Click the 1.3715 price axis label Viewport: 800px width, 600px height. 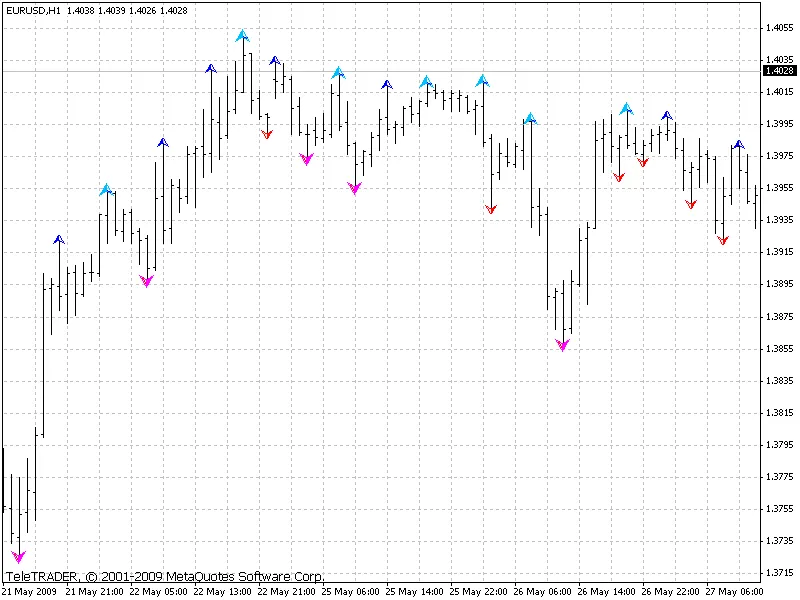click(x=778, y=573)
